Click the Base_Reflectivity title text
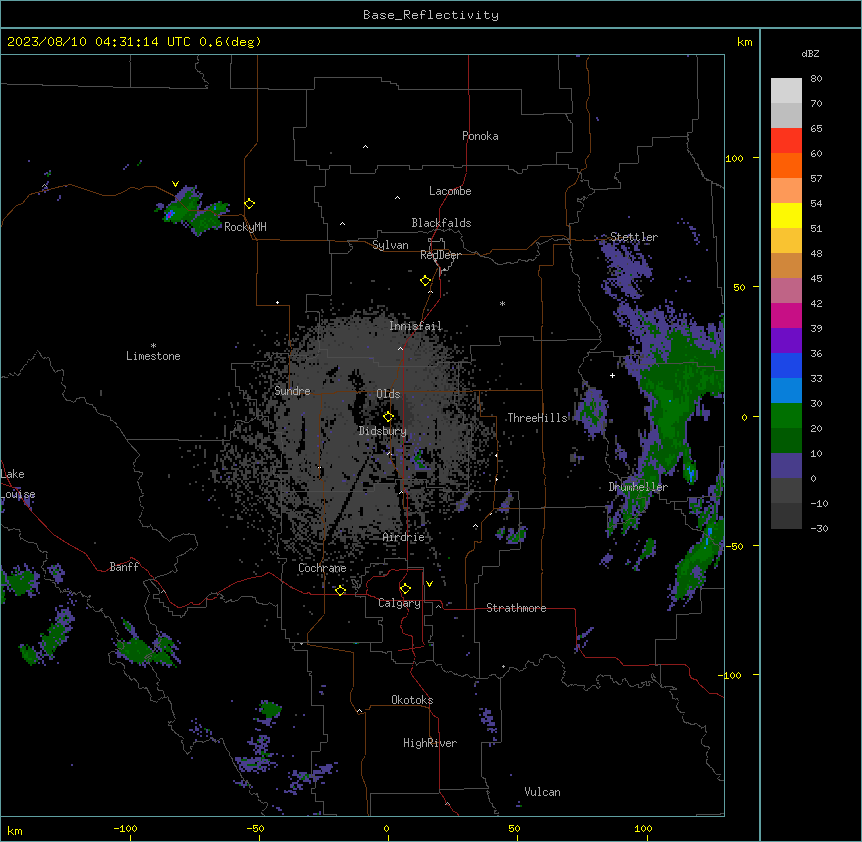 (x=431, y=15)
